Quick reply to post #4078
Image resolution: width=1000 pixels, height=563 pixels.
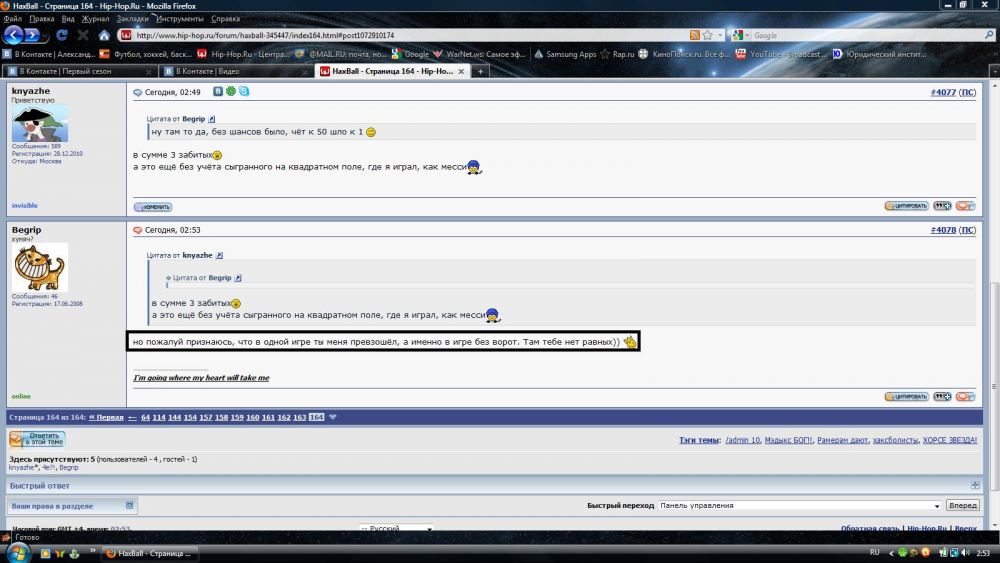965,397
